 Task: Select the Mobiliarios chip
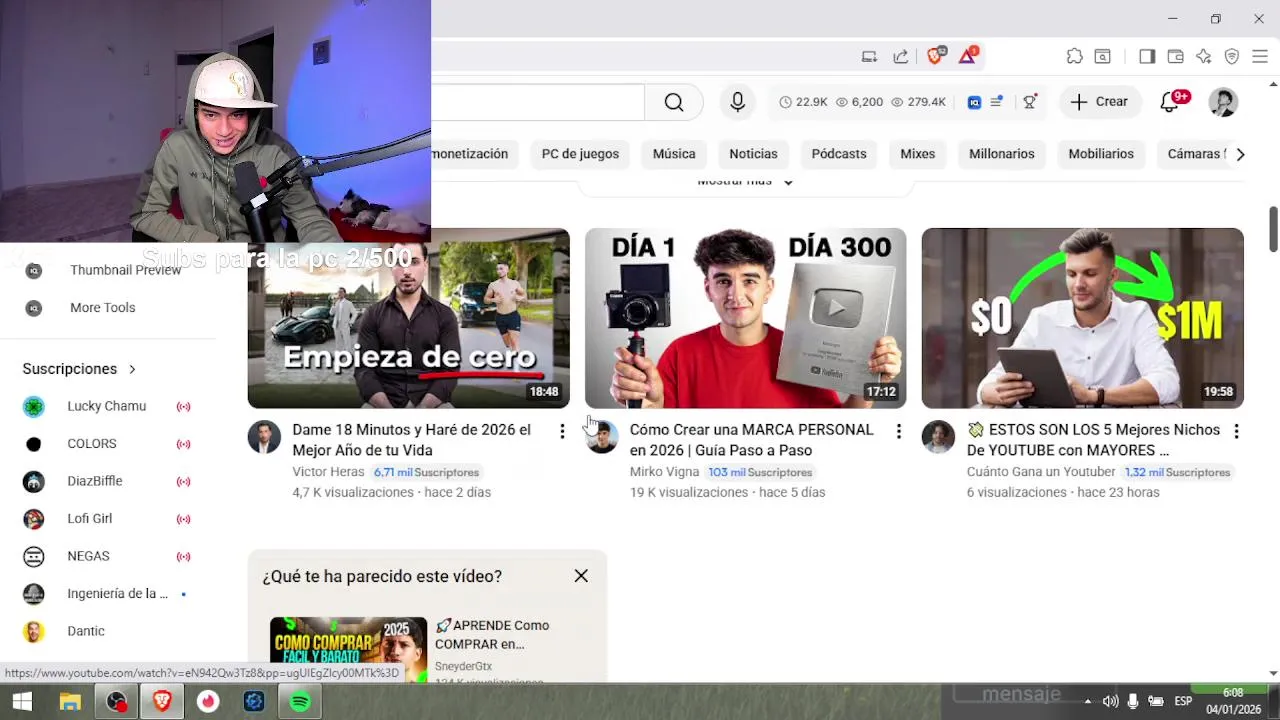(1101, 154)
